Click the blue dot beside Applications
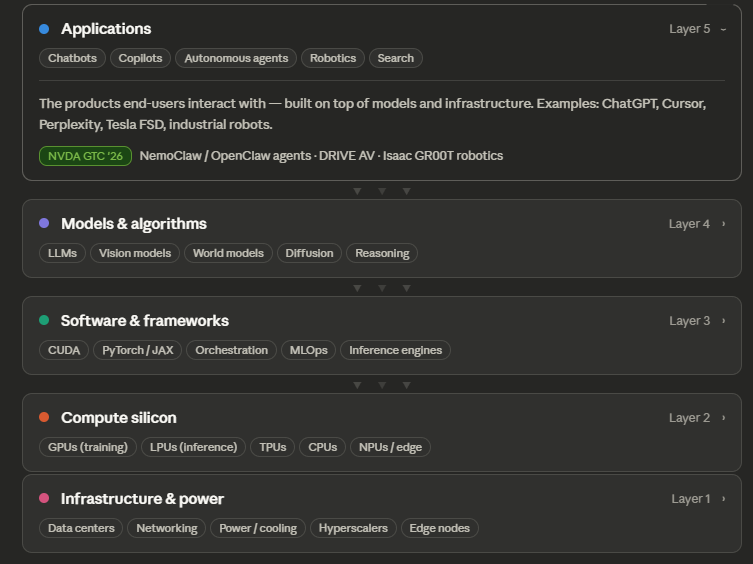The width and height of the screenshot is (753, 564). [x=44, y=29]
